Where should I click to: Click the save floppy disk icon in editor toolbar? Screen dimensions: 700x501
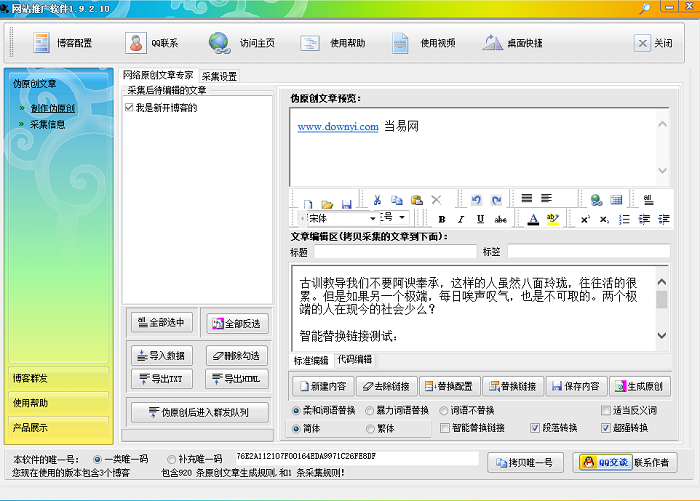346,203
